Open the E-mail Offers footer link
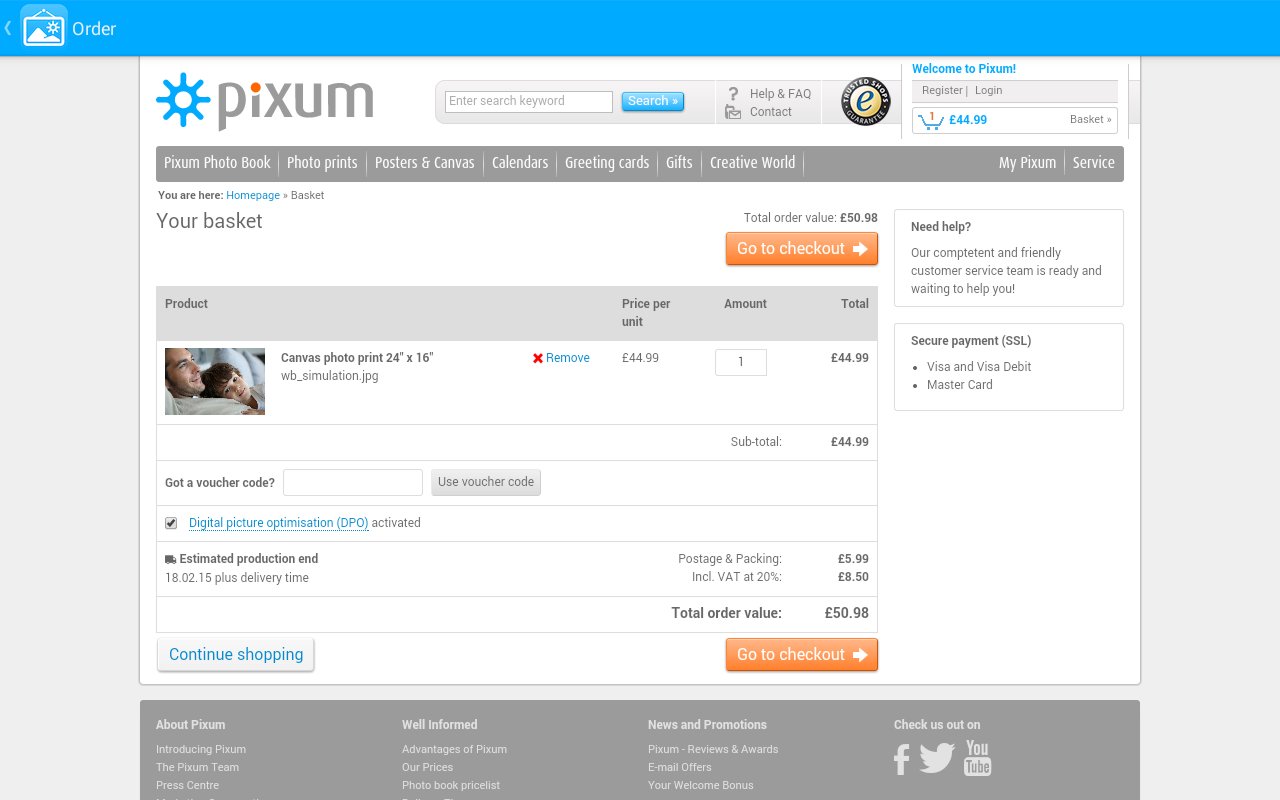The height and width of the screenshot is (800, 1280). [680, 767]
